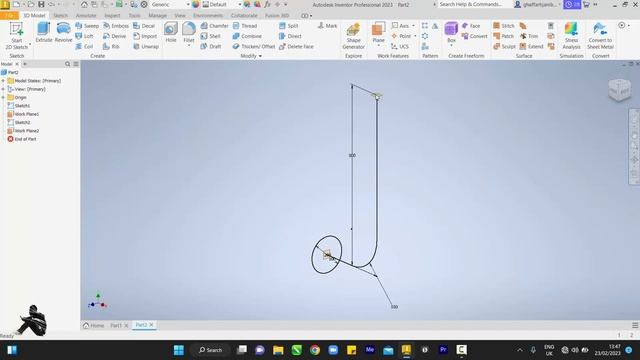Select Sketch2 in the model browser
The image size is (640, 360).
tap(19, 122)
